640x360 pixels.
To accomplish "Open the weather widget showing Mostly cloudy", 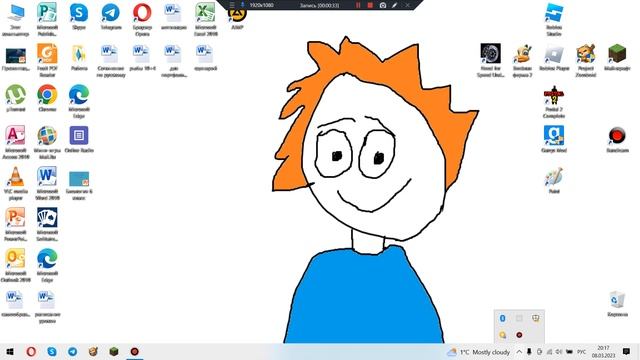I will (x=478, y=352).
